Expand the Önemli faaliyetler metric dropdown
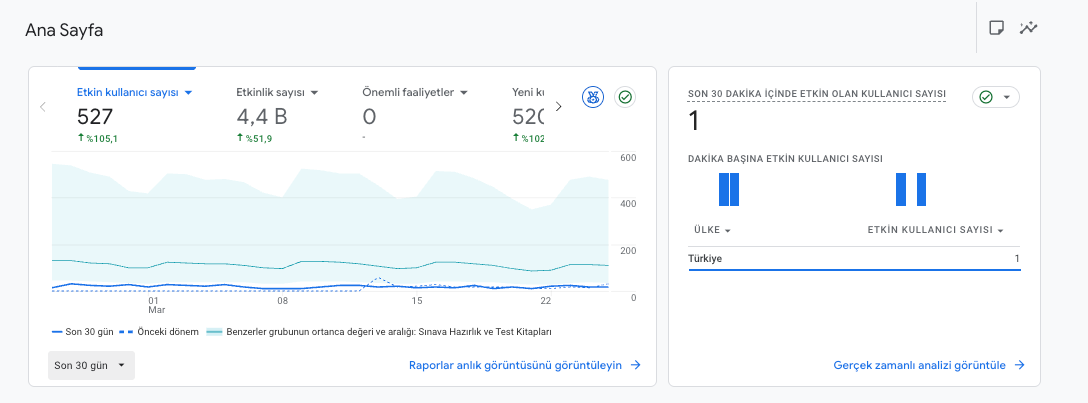This screenshot has width=1088, height=403. tap(464, 92)
